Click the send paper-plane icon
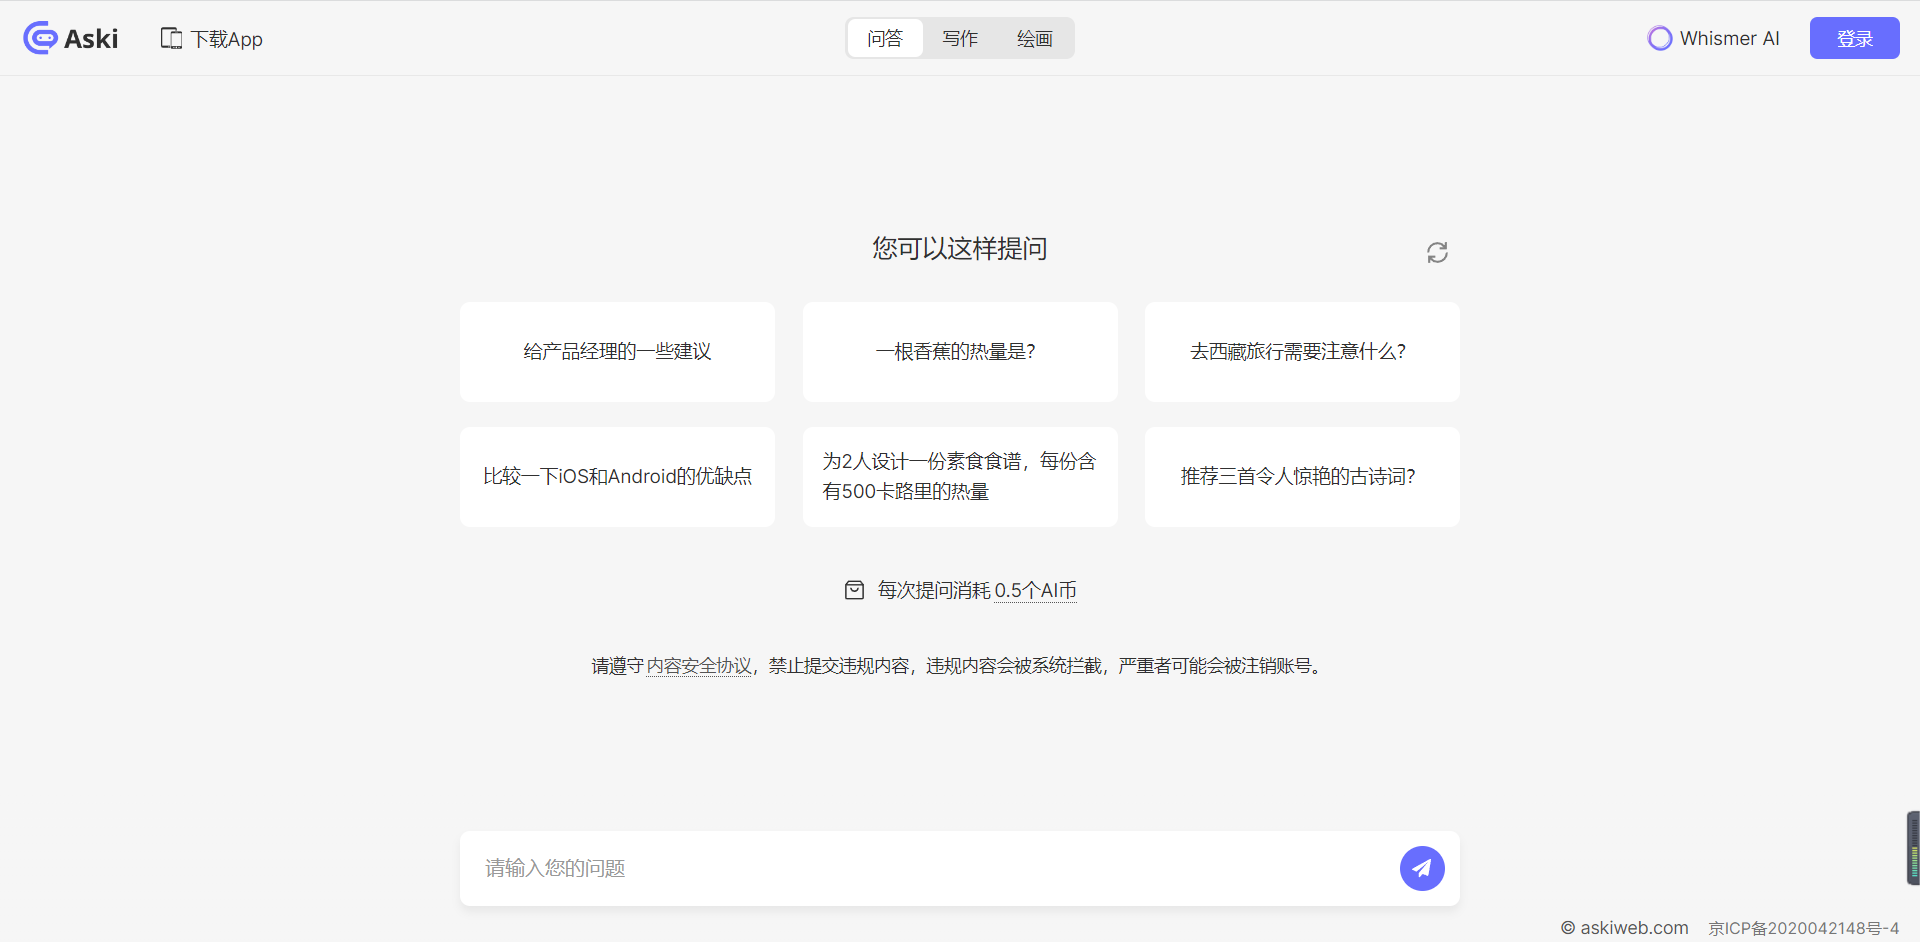The image size is (1920, 942). (1422, 868)
